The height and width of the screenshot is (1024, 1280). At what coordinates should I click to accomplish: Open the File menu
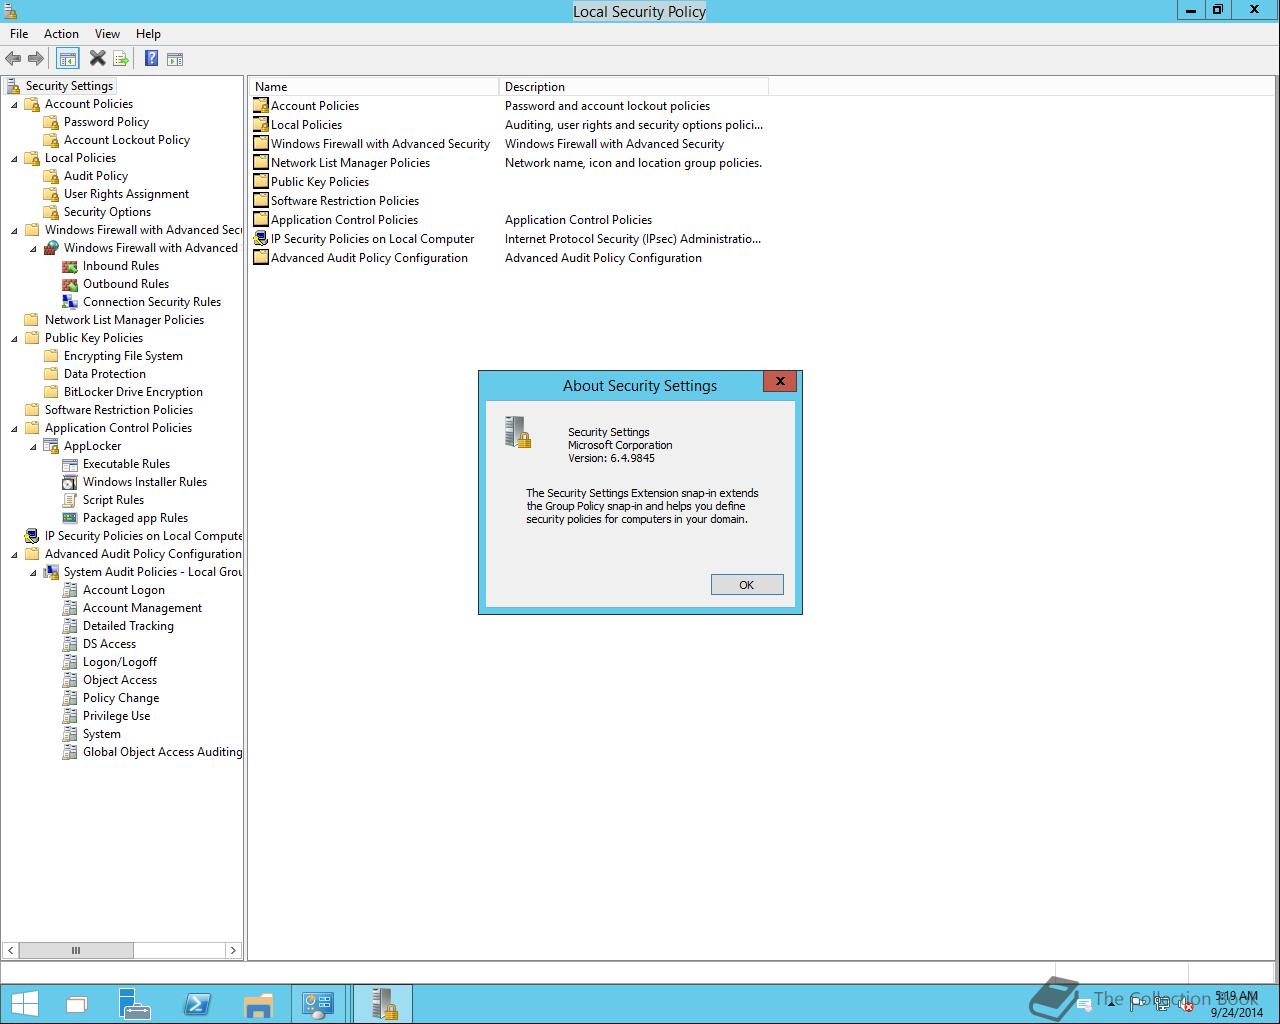point(19,34)
